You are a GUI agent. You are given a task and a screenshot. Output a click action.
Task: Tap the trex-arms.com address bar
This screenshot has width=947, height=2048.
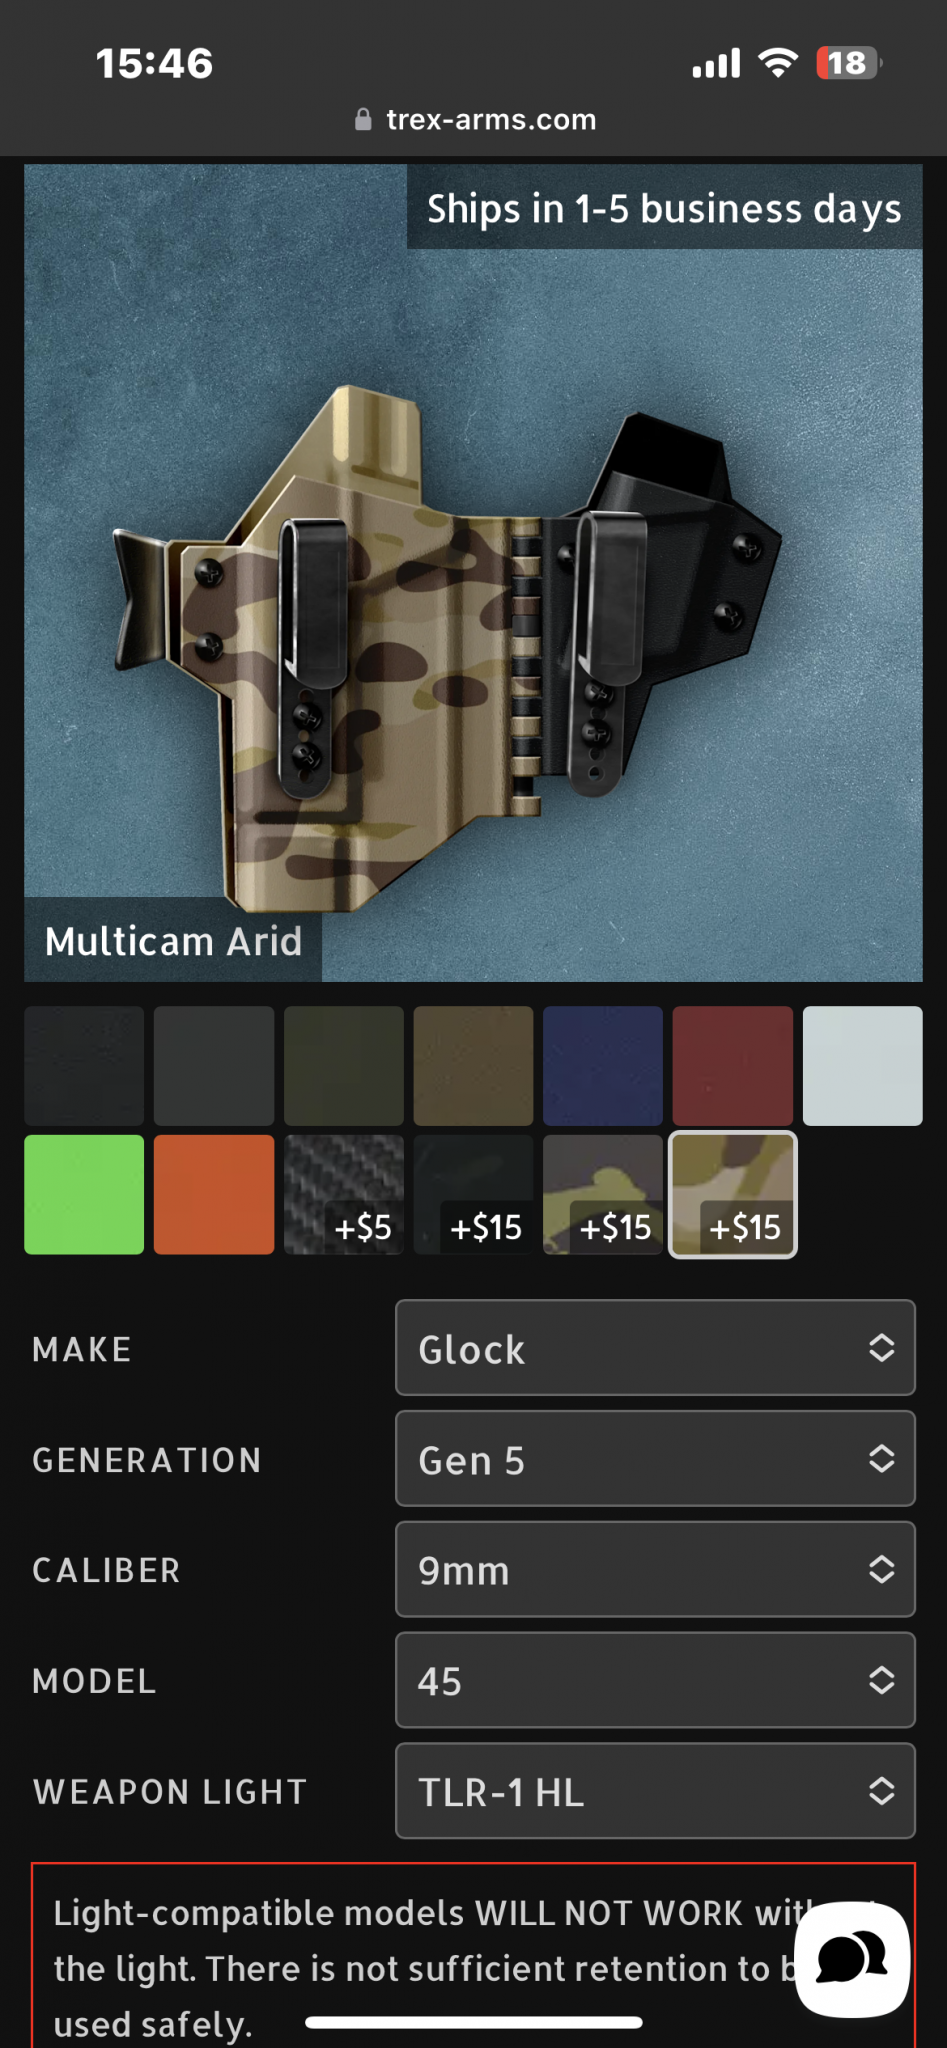(475, 120)
